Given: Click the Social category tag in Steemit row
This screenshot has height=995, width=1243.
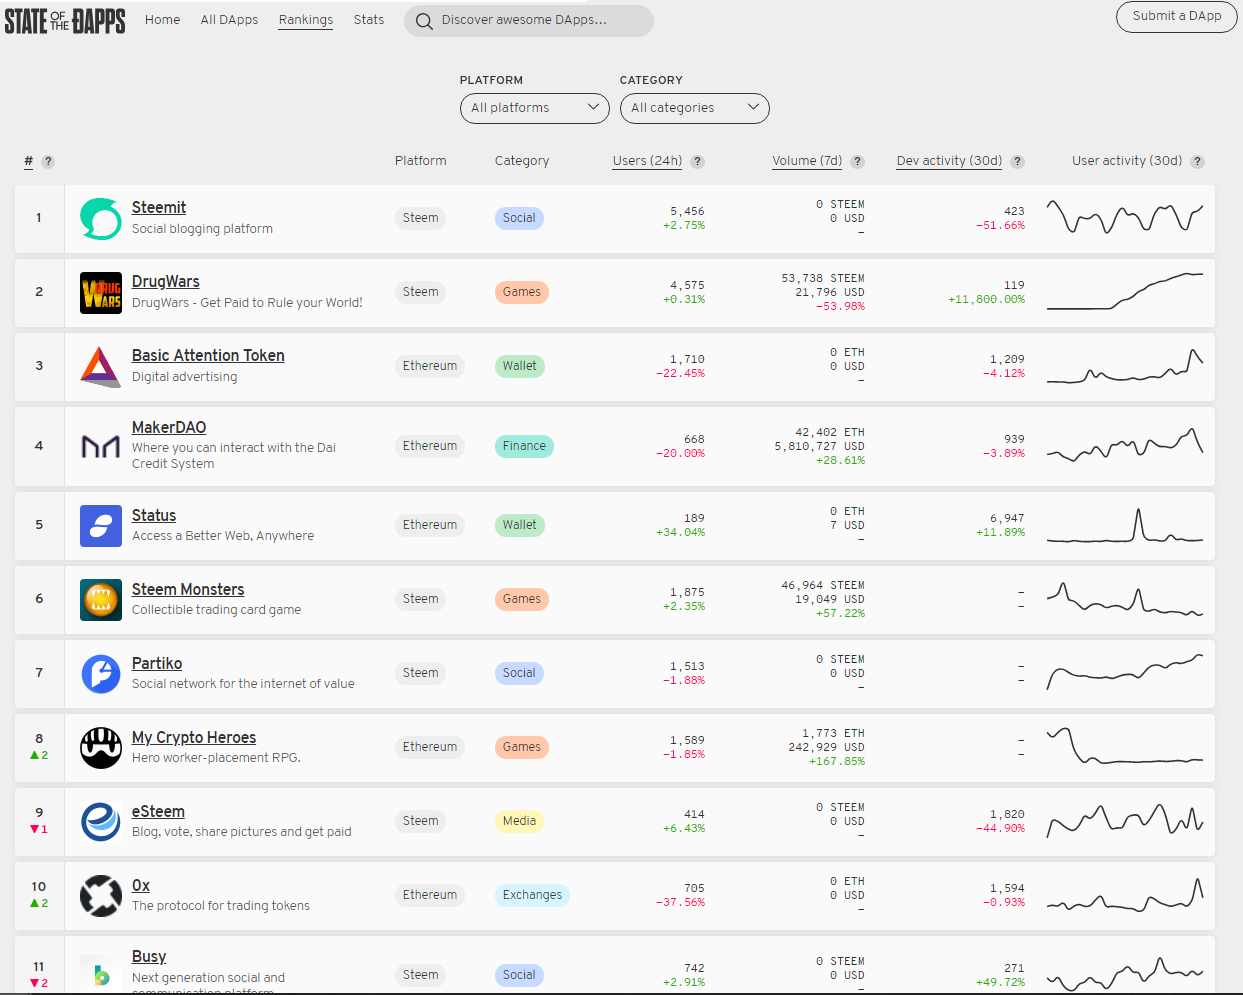Looking at the screenshot, I should [x=519, y=218].
